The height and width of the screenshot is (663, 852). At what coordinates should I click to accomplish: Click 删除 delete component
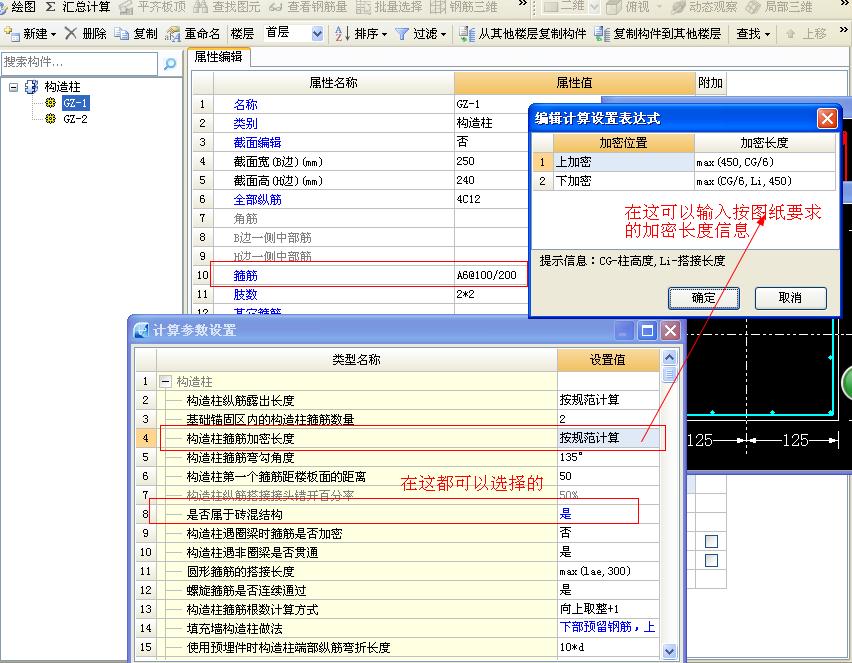coord(86,34)
